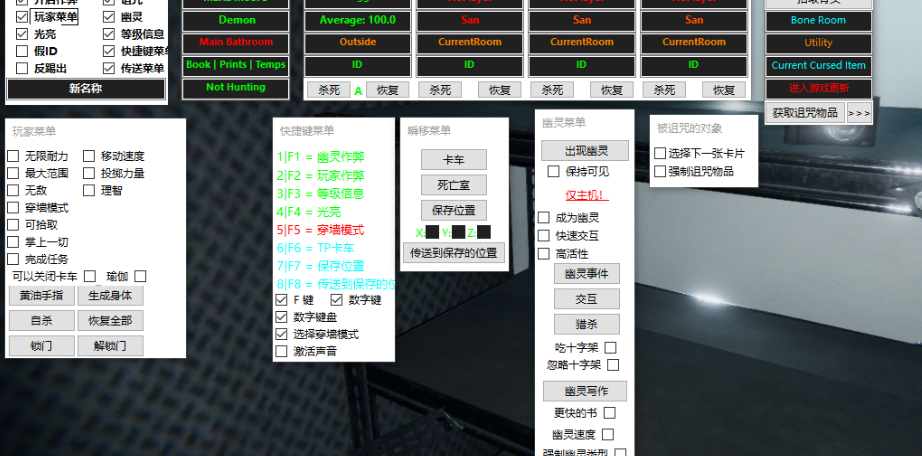Click the Book | Prints | Temps field

click(x=236, y=65)
